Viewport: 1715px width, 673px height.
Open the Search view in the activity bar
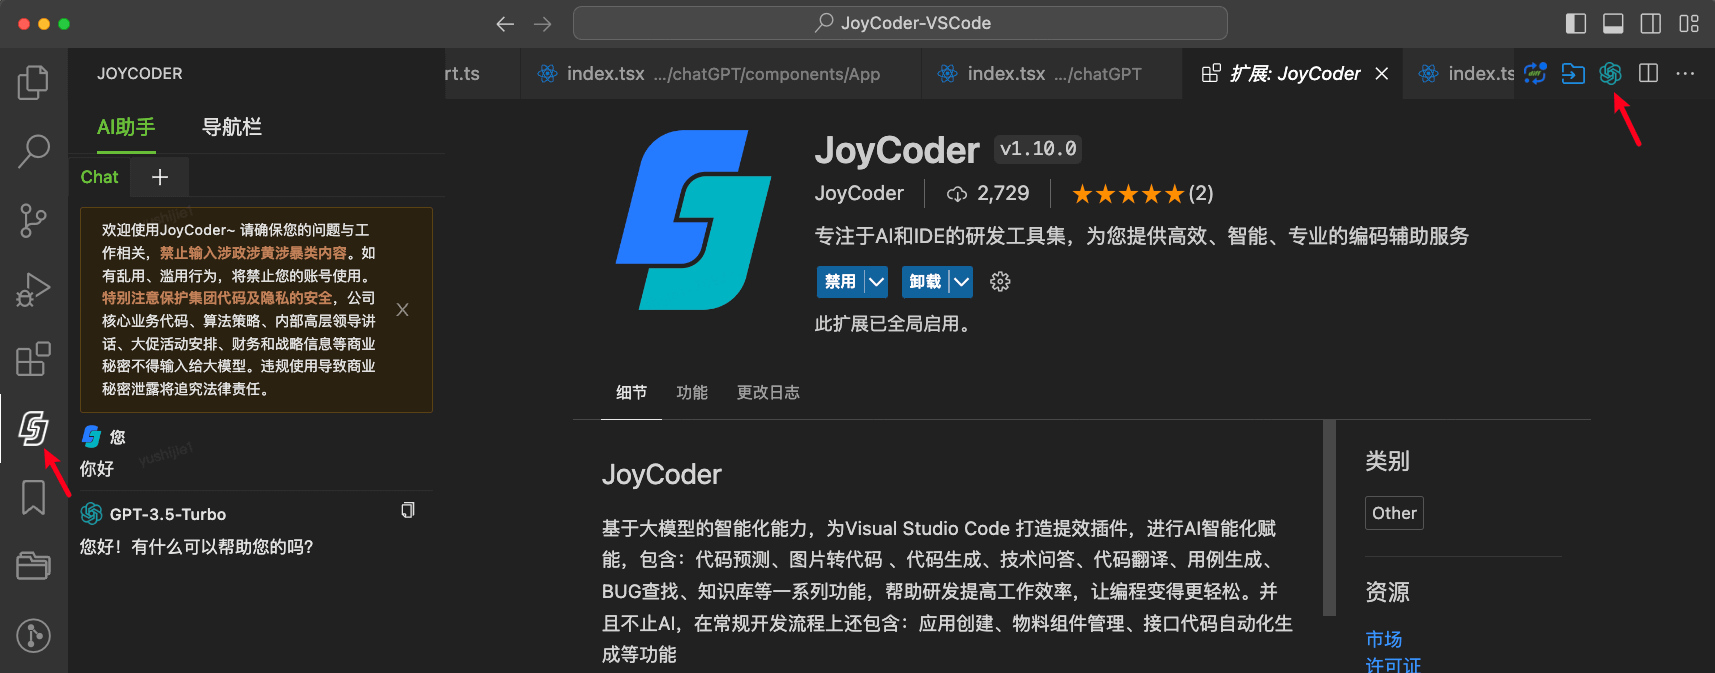point(33,151)
